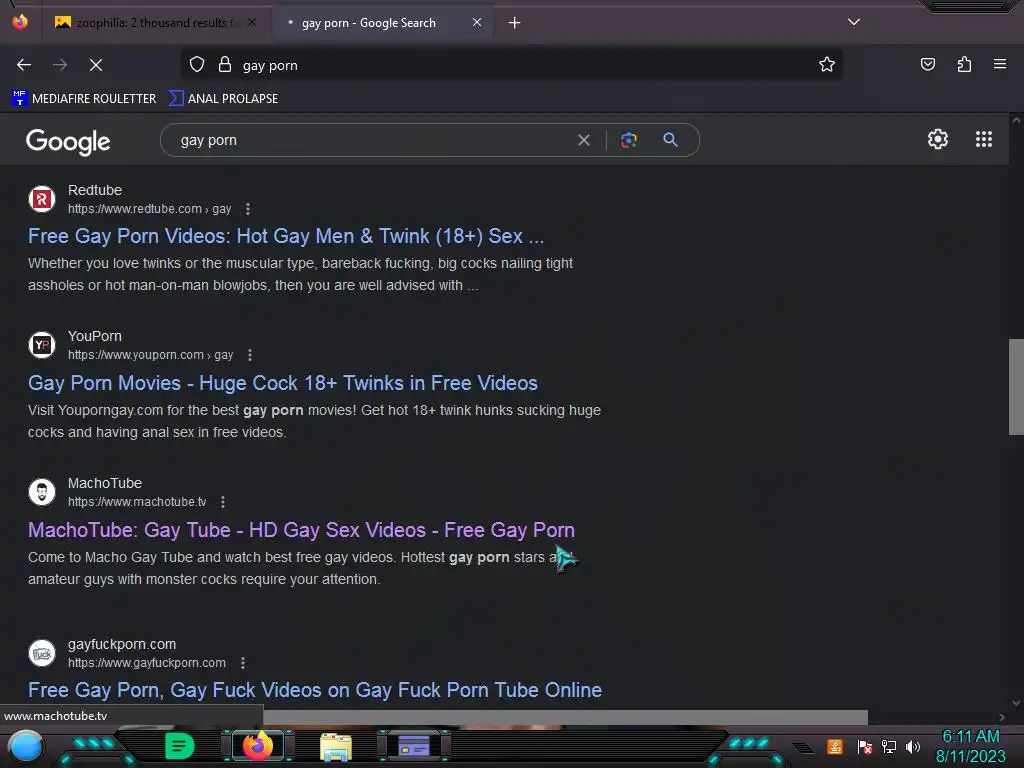Click the machotube.tv URL text
This screenshot has height=768, width=1024.
(137, 502)
